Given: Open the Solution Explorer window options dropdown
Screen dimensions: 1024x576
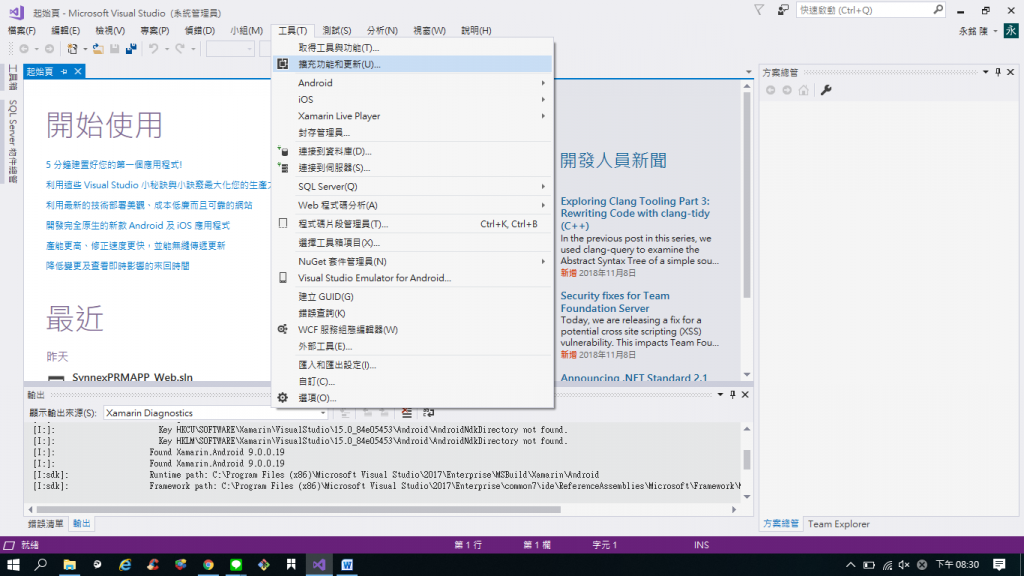Looking at the screenshot, I should click(x=985, y=72).
